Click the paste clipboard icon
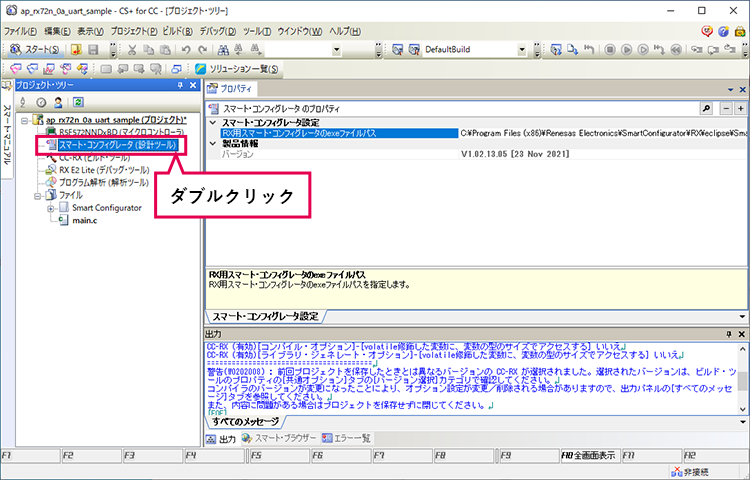The height and width of the screenshot is (480, 750). [x=165, y=49]
